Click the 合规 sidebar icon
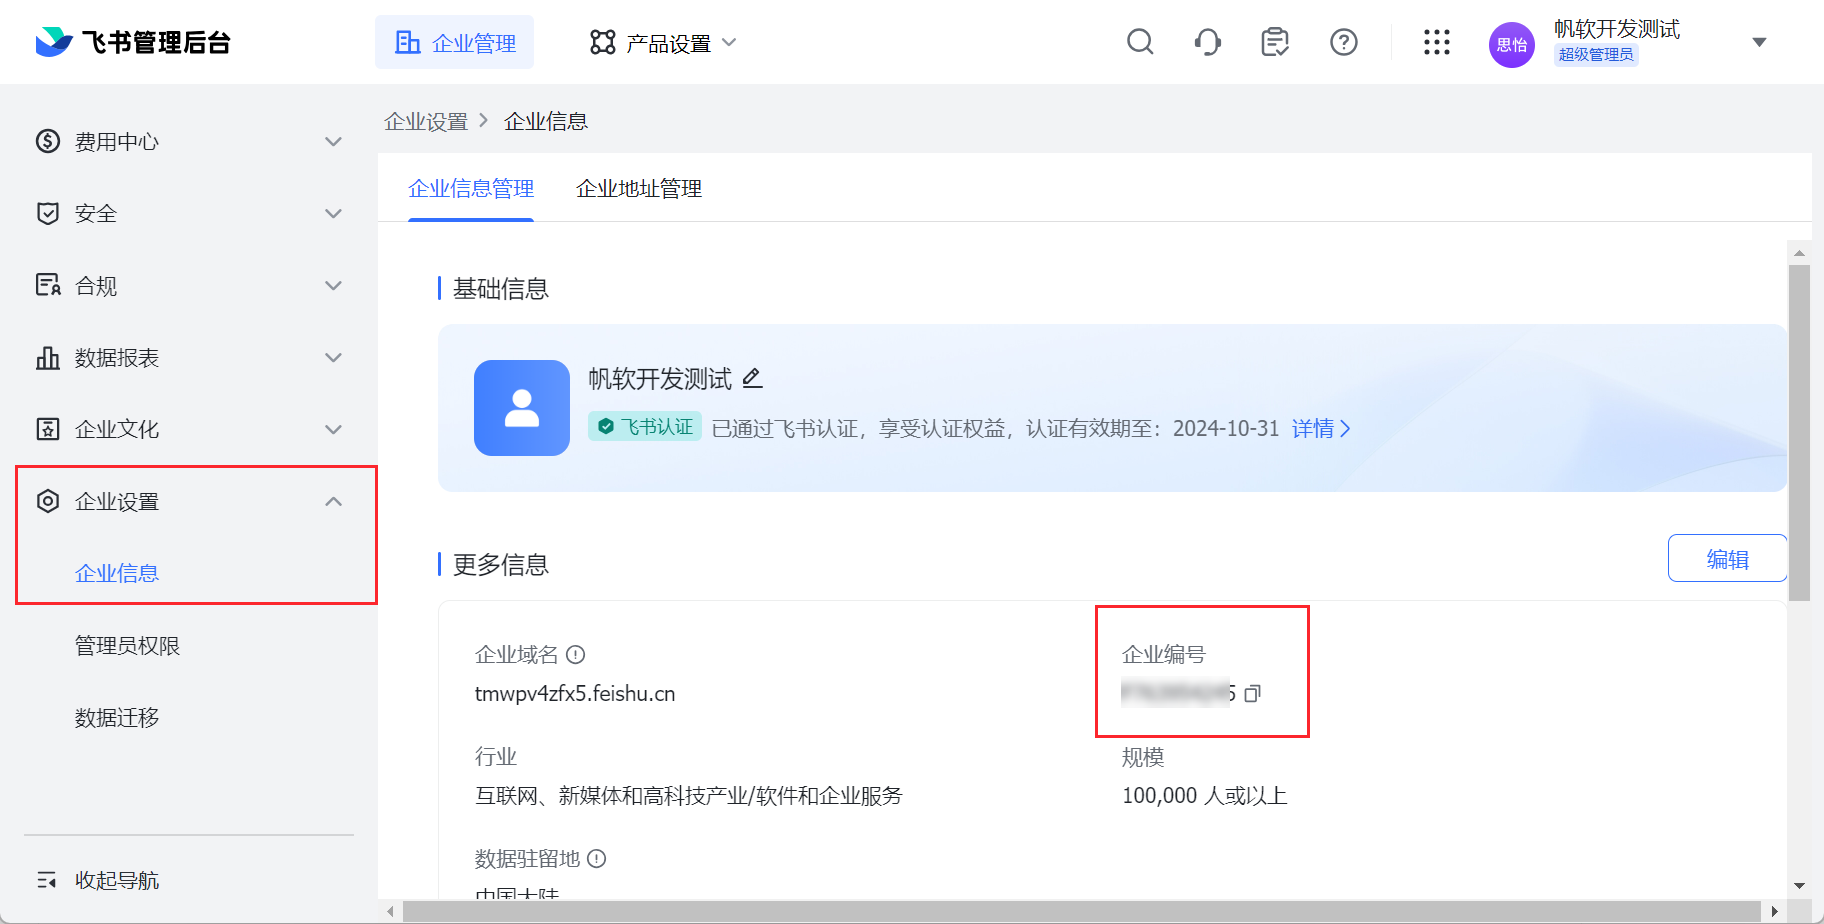Image resolution: width=1824 pixels, height=924 pixels. (48, 285)
